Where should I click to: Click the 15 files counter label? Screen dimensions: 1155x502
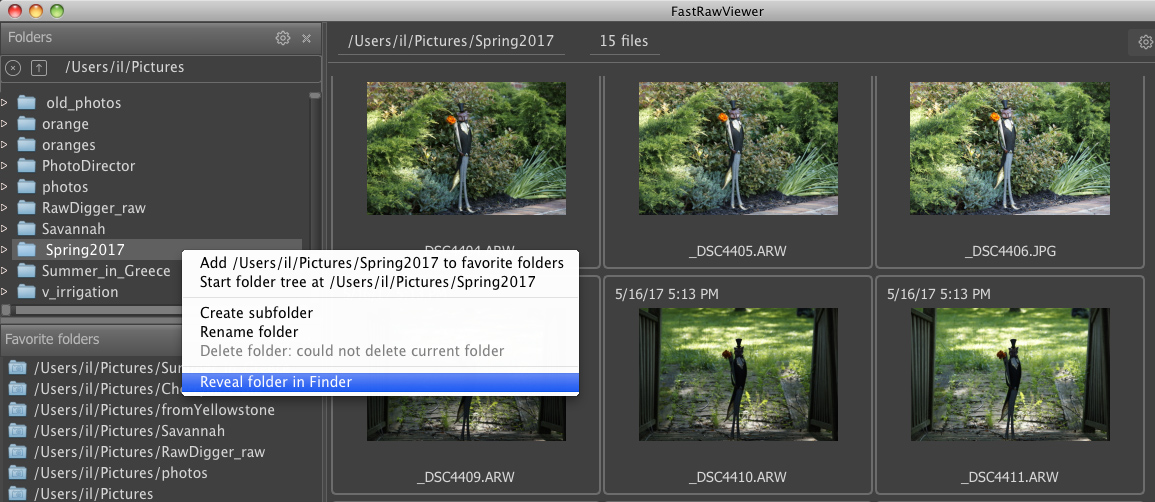(623, 42)
